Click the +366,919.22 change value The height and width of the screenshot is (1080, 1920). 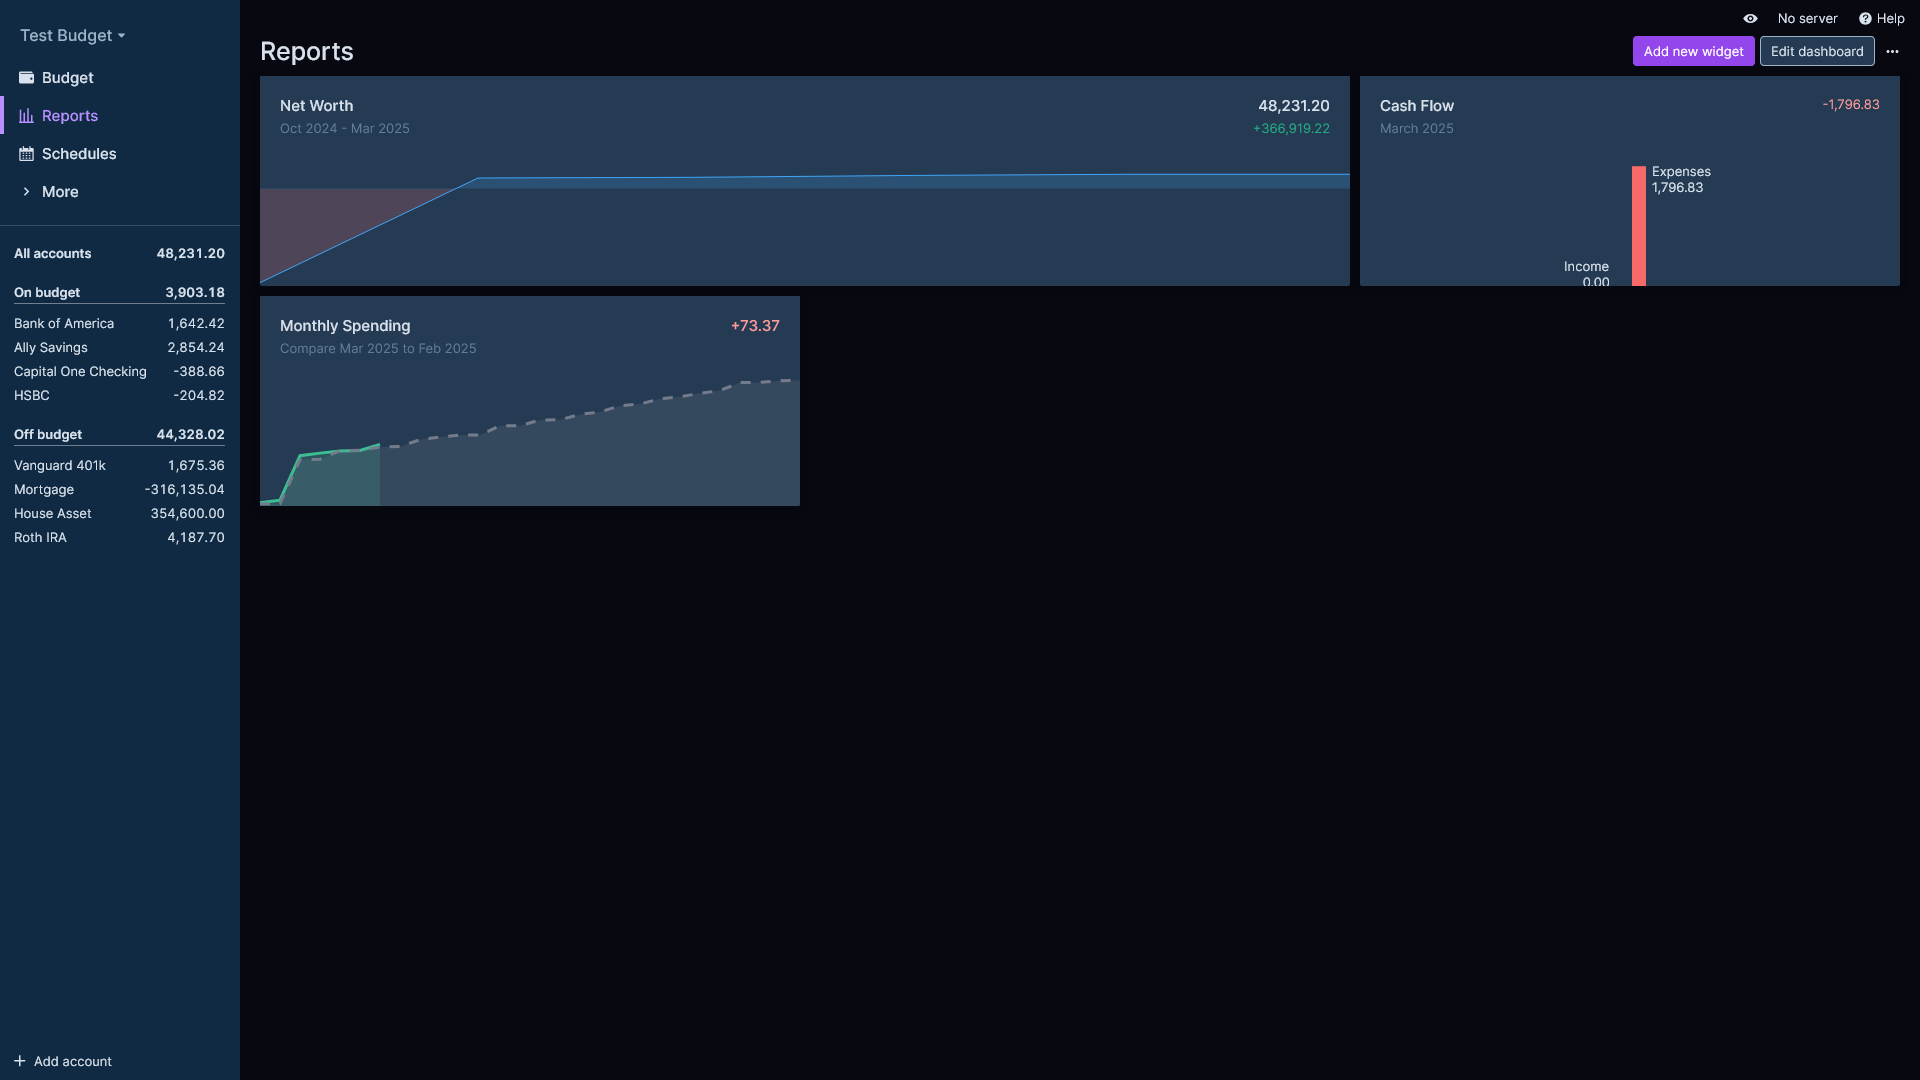[1291, 129]
